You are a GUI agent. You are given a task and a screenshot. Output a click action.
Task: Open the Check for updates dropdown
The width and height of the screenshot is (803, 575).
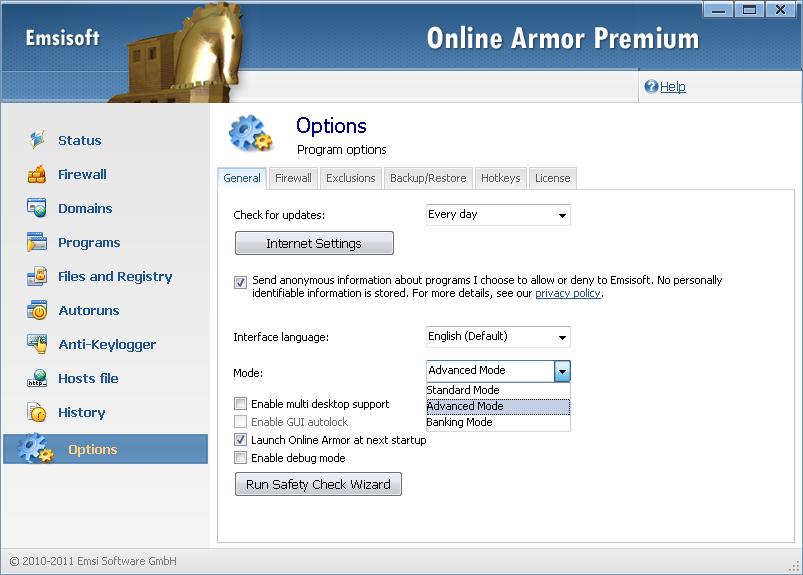[498, 215]
